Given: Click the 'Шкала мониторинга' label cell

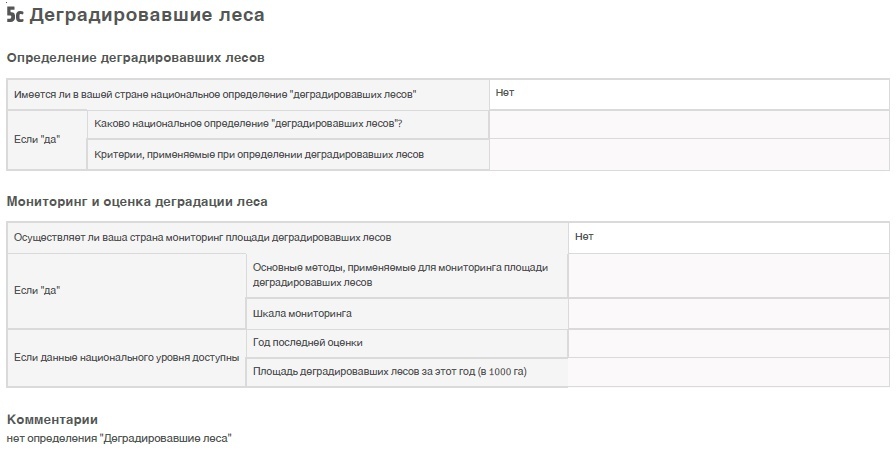Looking at the screenshot, I should [x=407, y=314].
